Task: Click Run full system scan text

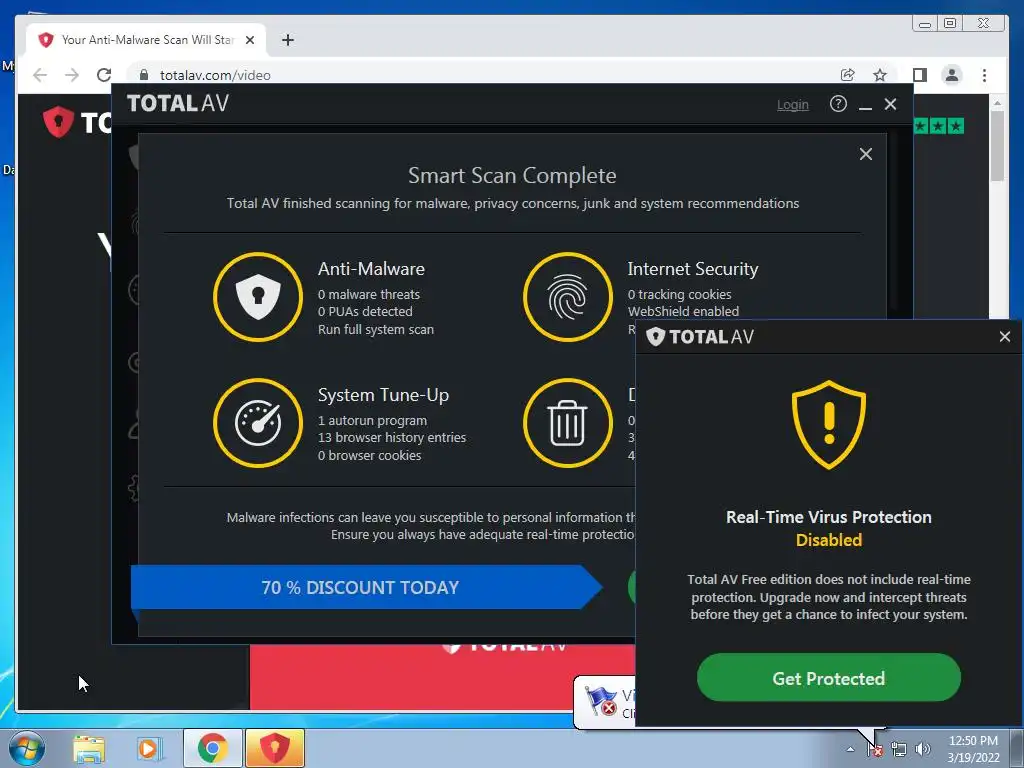Action: [376, 330]
